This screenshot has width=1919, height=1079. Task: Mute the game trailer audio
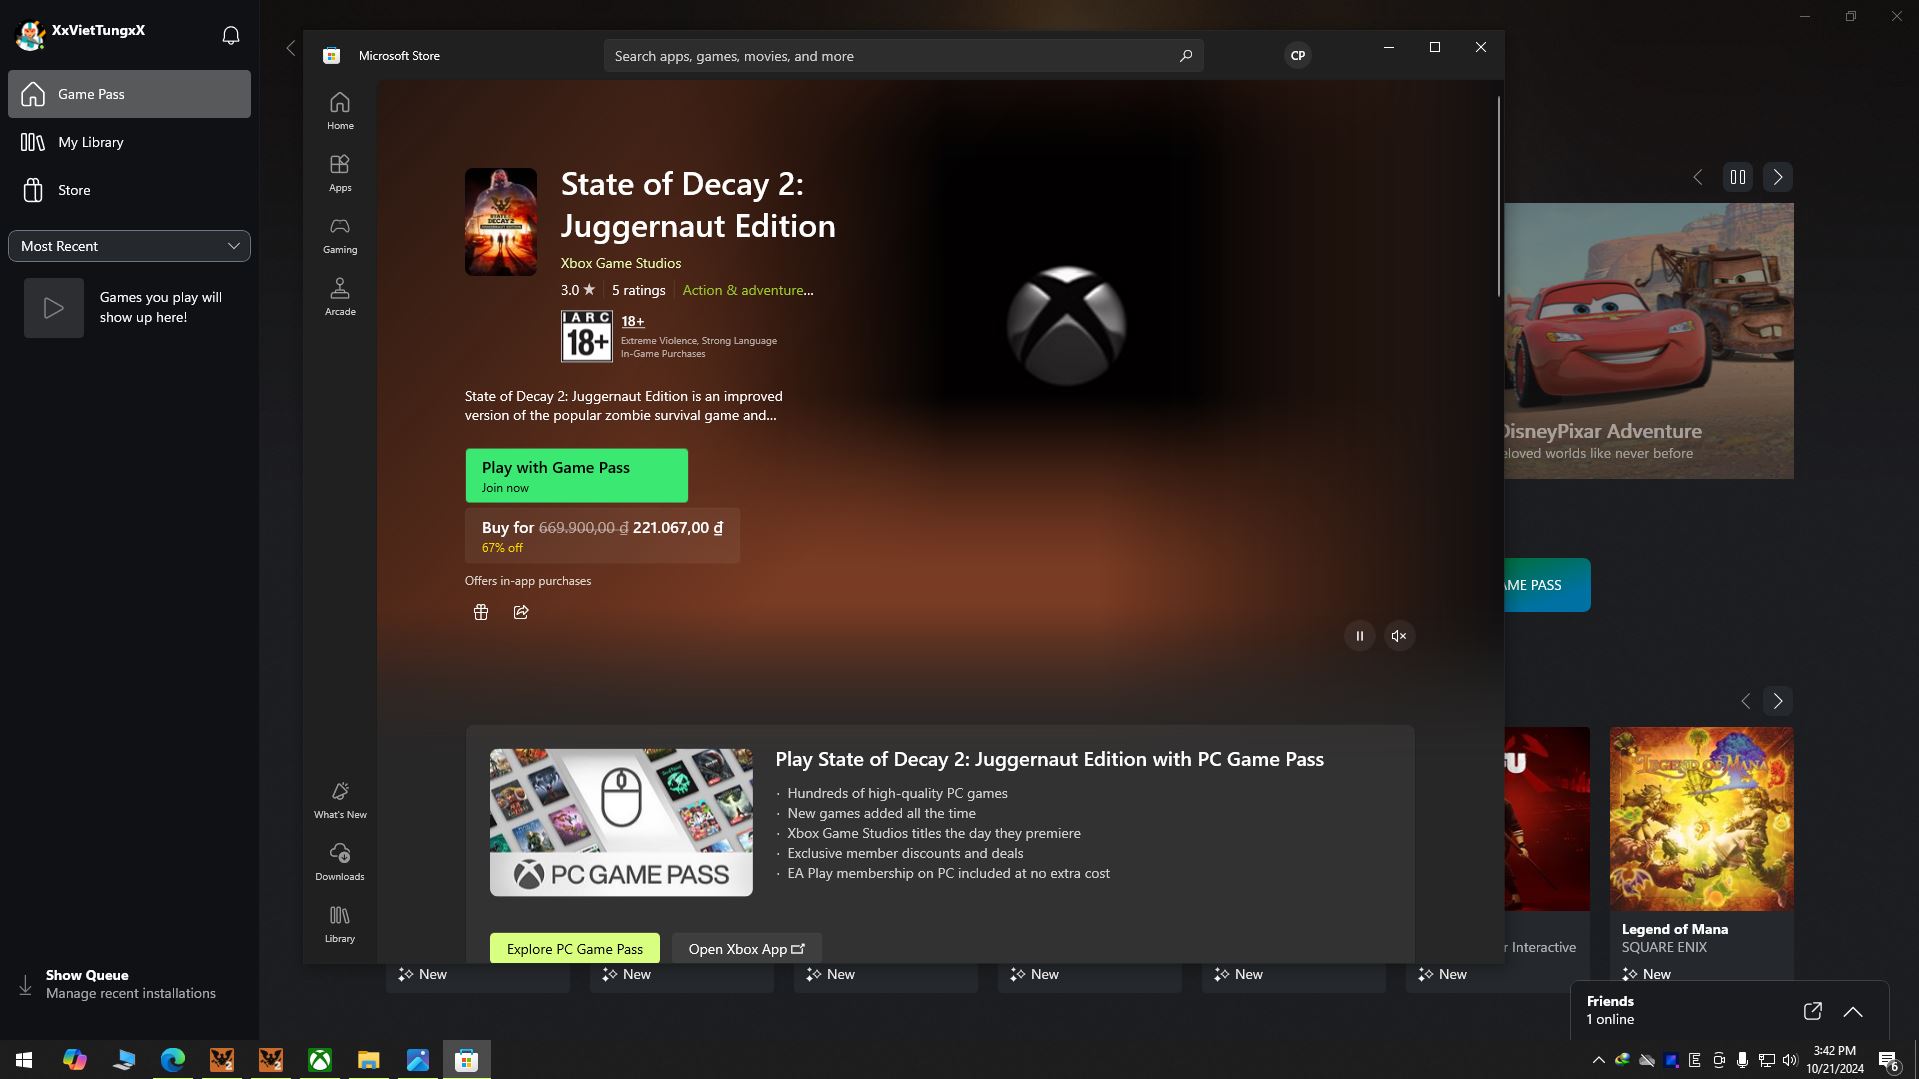(x=1398, y=635)
